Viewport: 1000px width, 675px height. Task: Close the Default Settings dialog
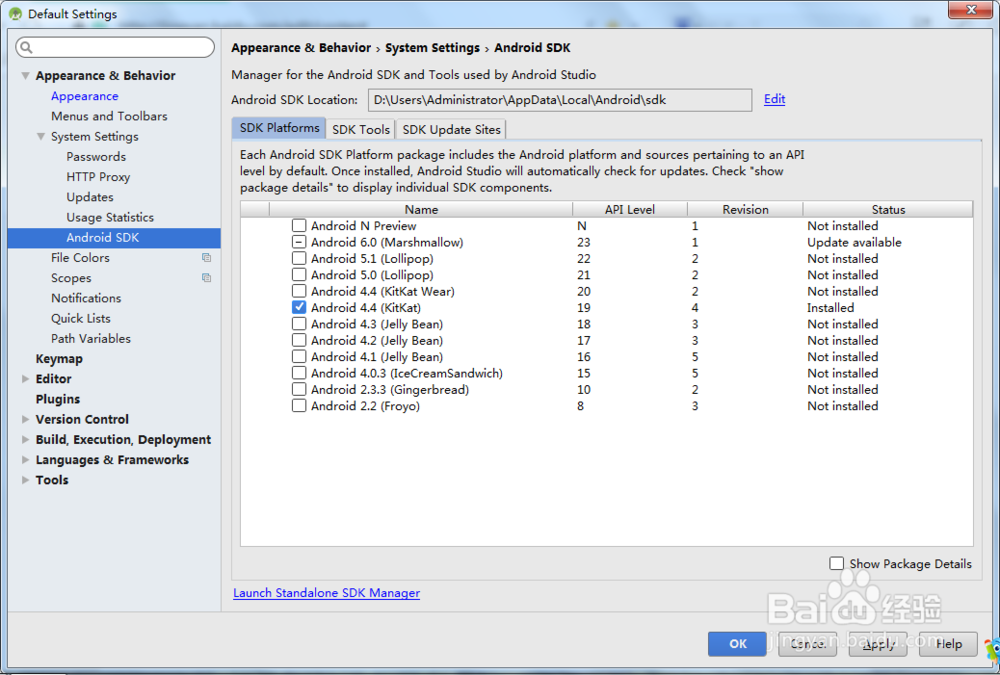coord(970,10)
